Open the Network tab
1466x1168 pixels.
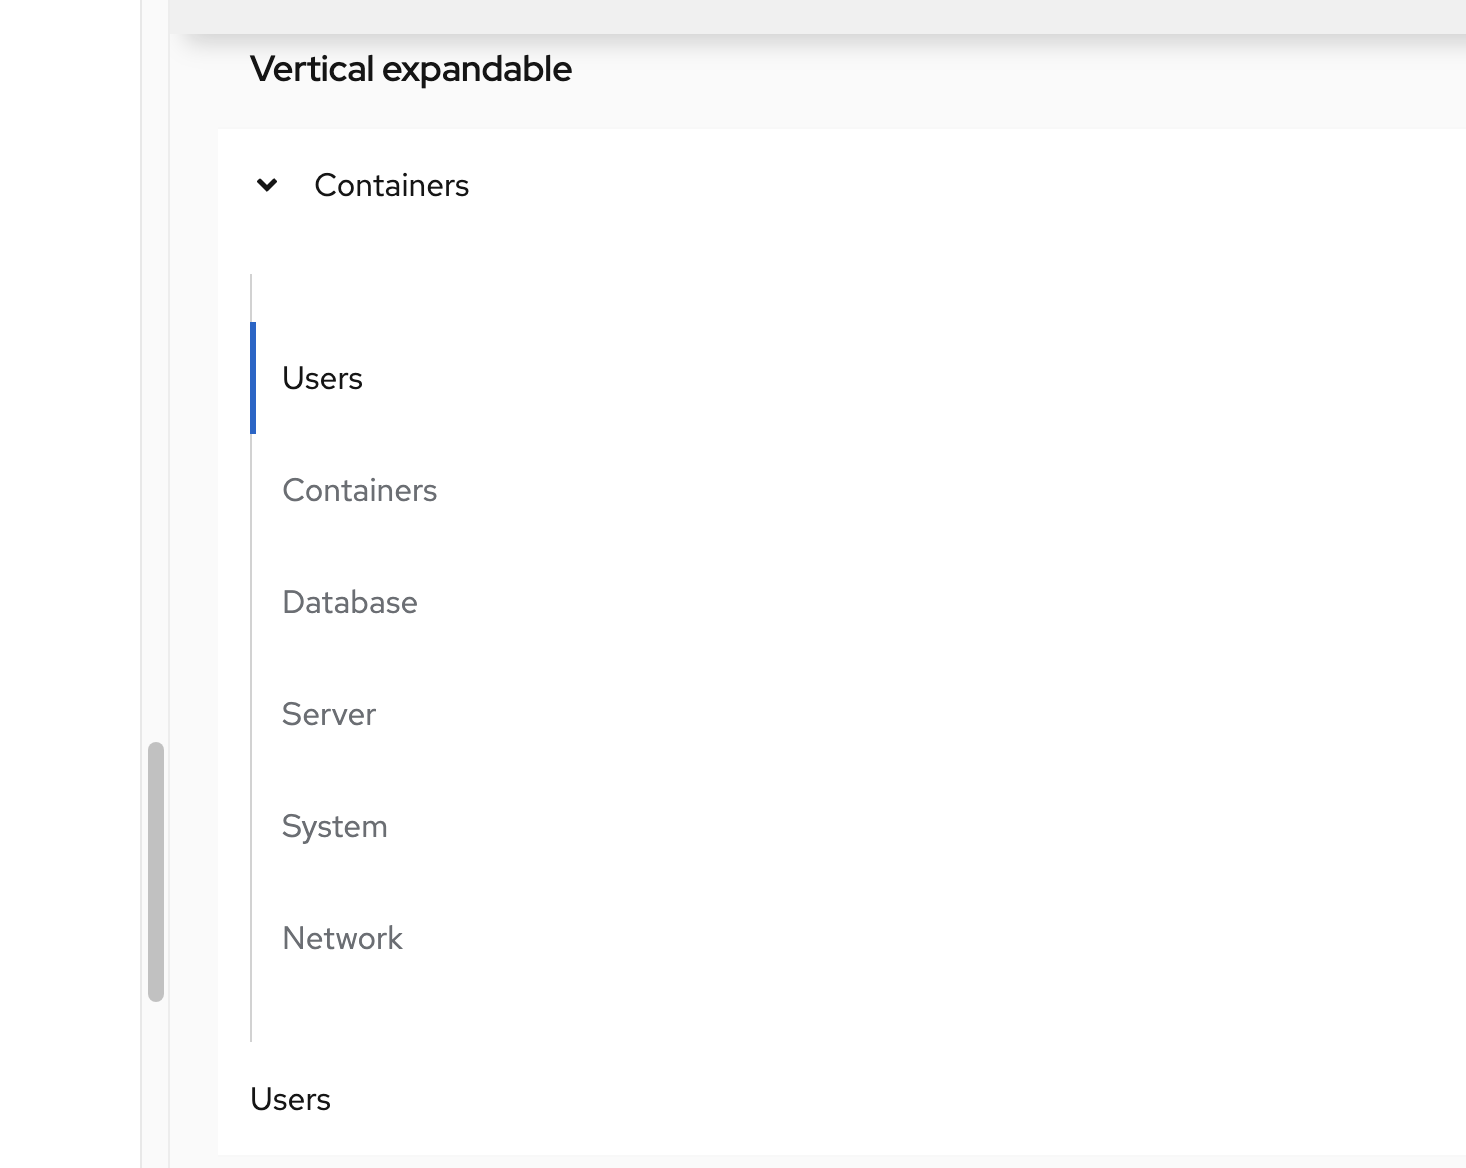[x=342, y=938]
